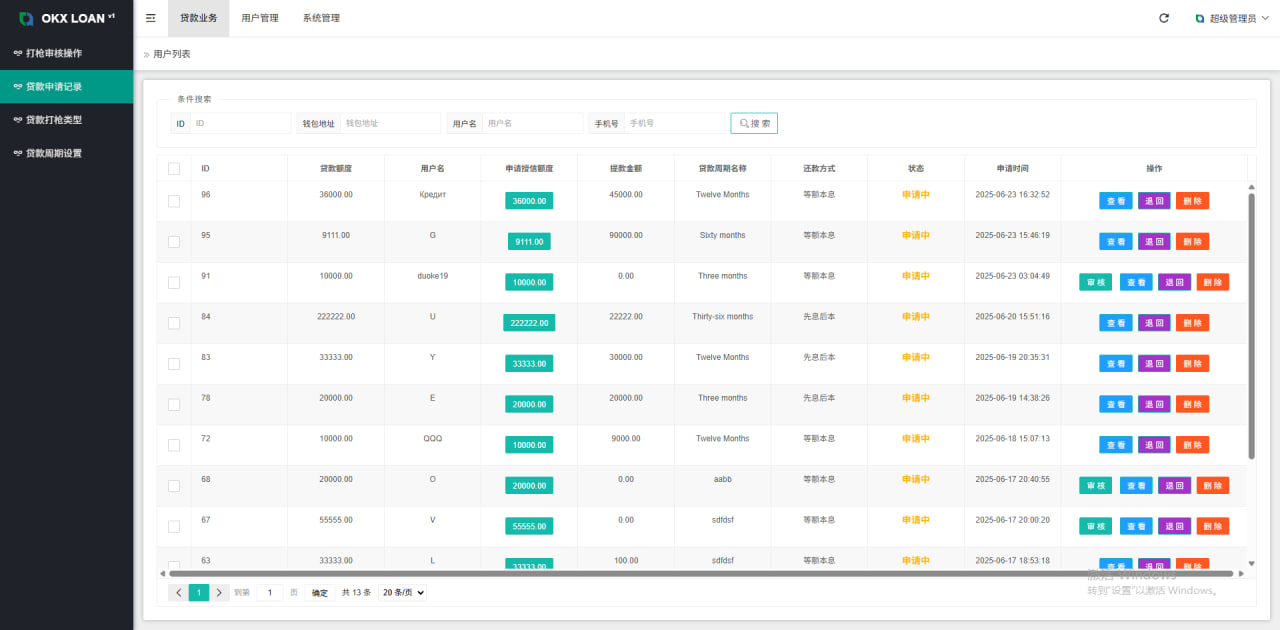Click 确定 to confirm the page jump

(319, 592)
